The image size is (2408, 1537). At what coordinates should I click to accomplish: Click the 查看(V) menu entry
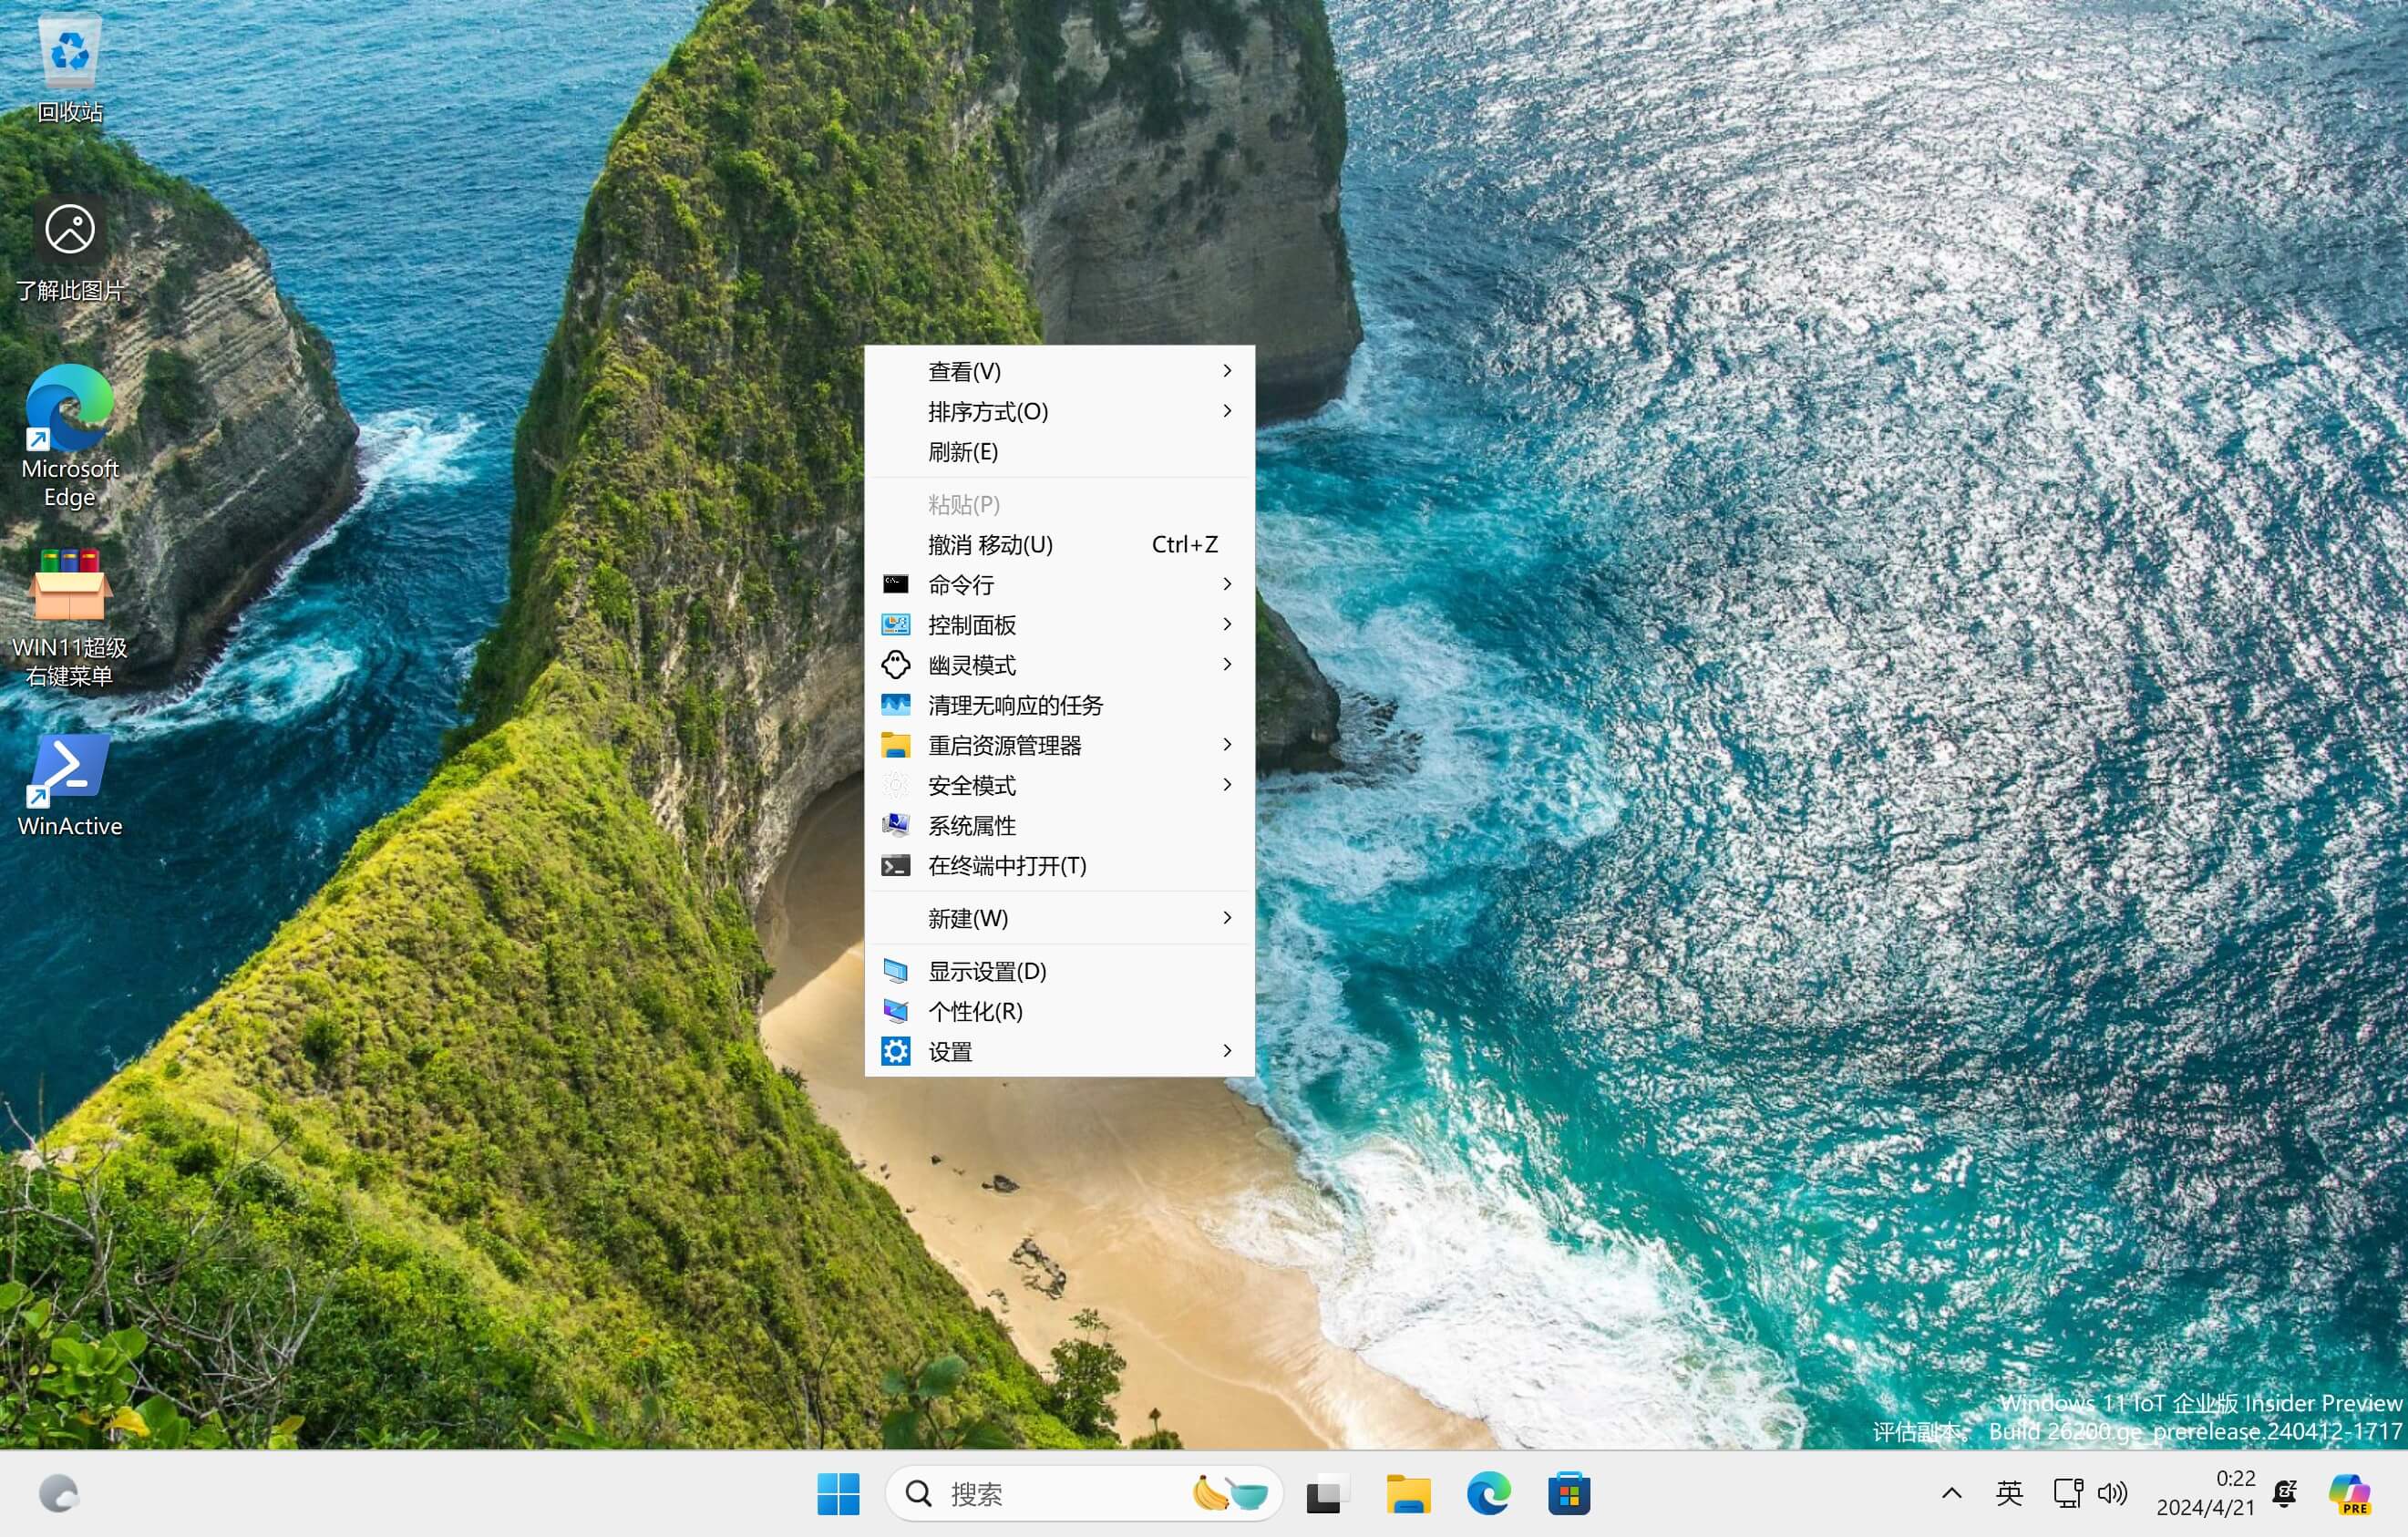[1059, 371]
